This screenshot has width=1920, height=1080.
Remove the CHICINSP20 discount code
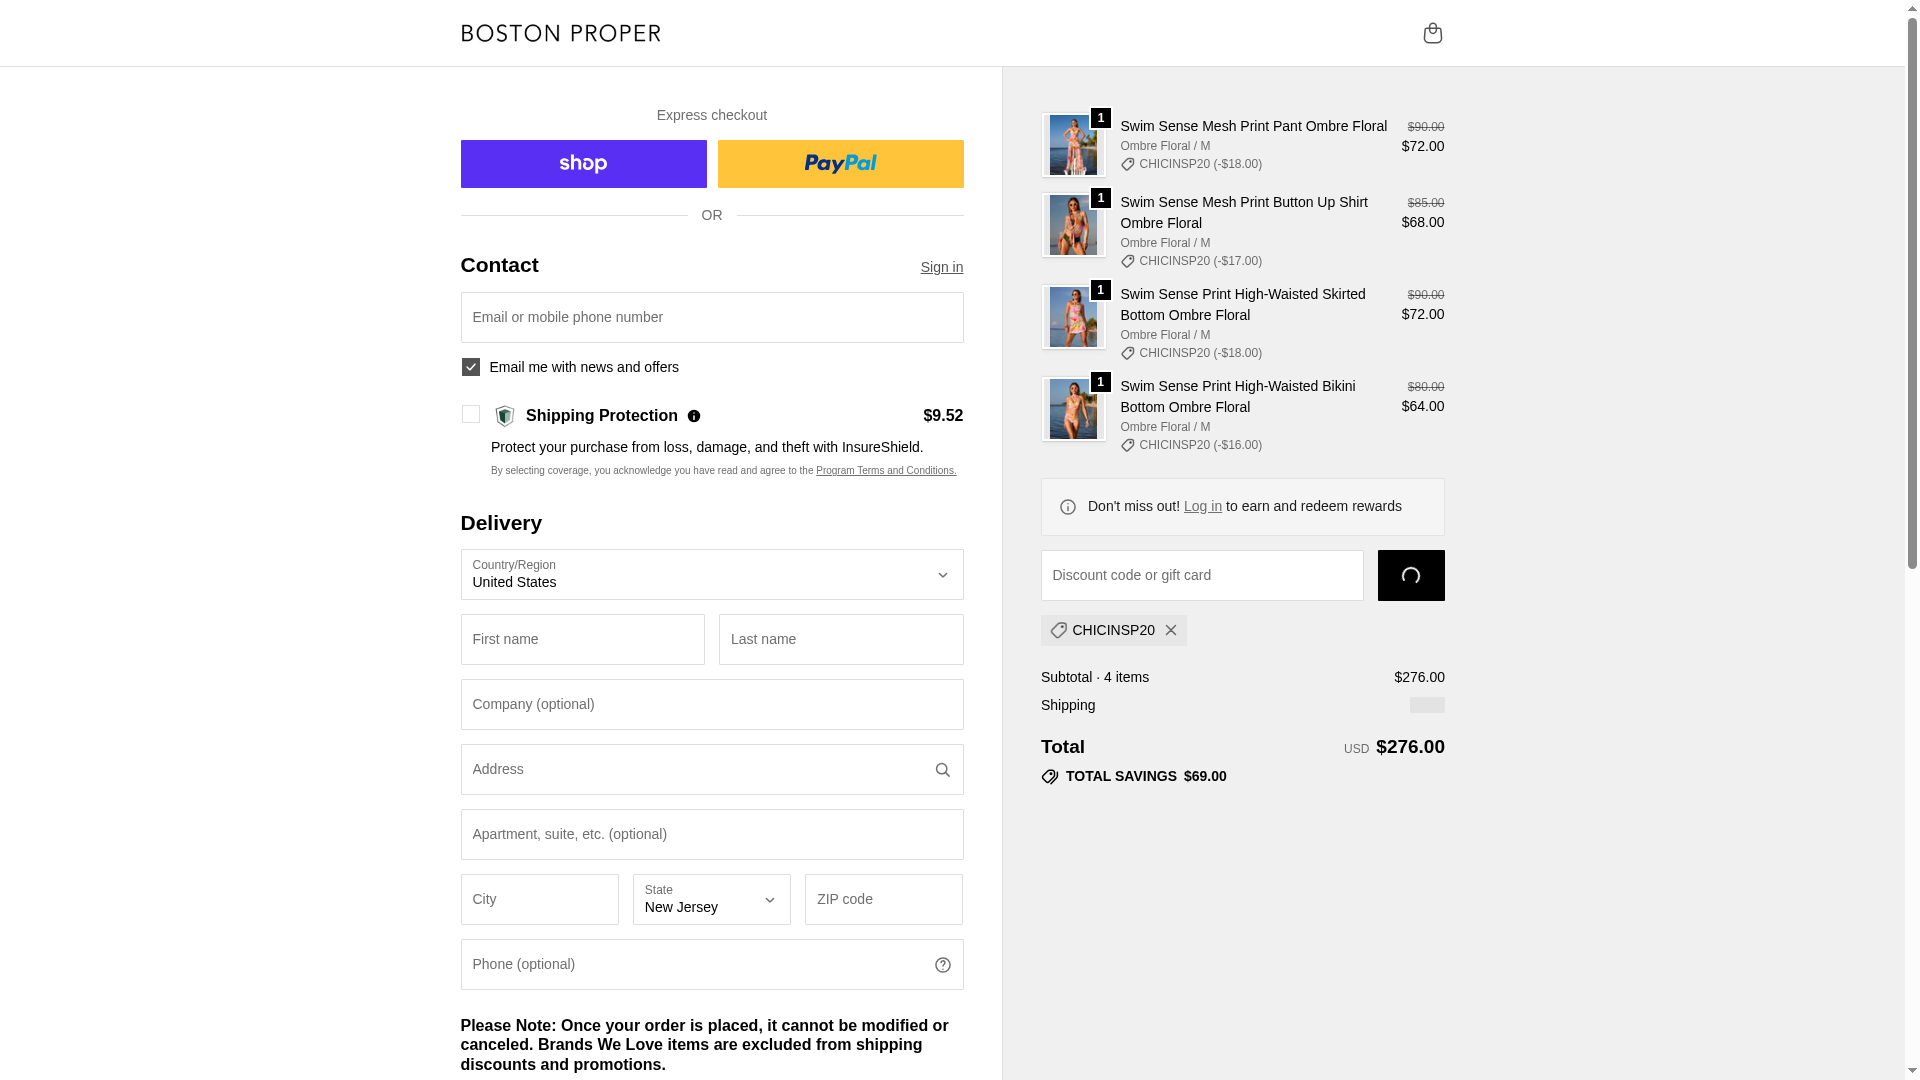1170,631
